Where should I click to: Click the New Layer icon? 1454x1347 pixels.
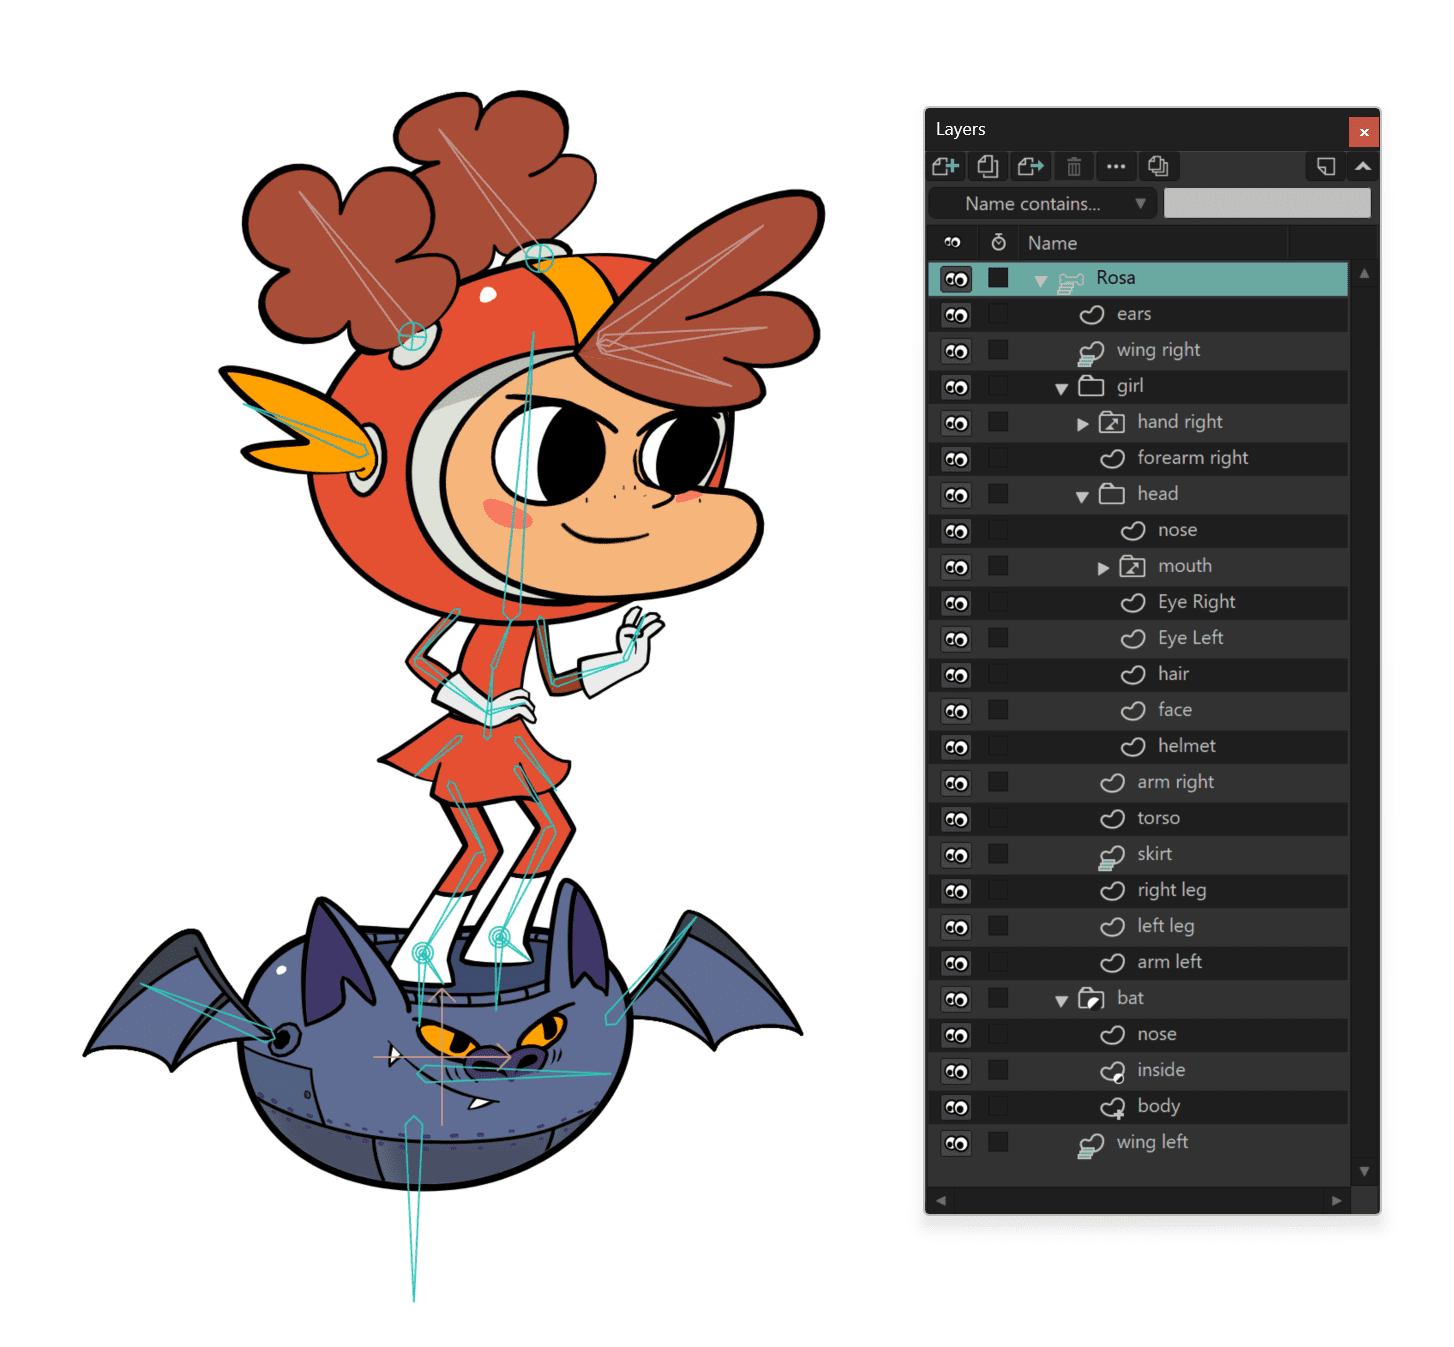click(x=945, y=166)
